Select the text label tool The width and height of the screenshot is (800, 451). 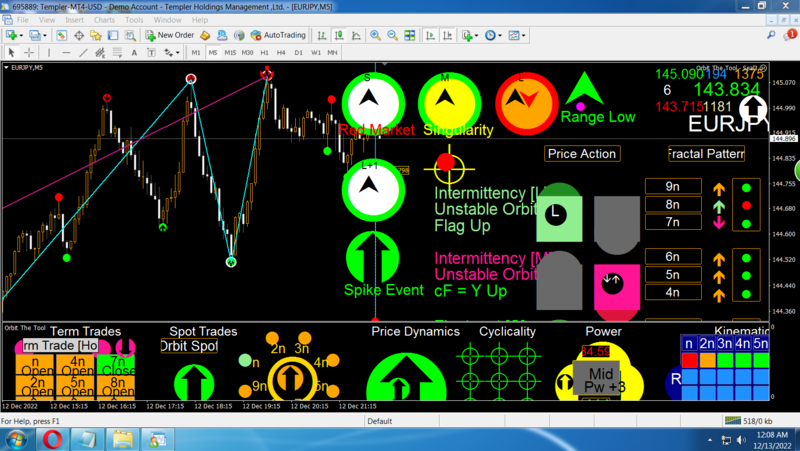[151, 53]
